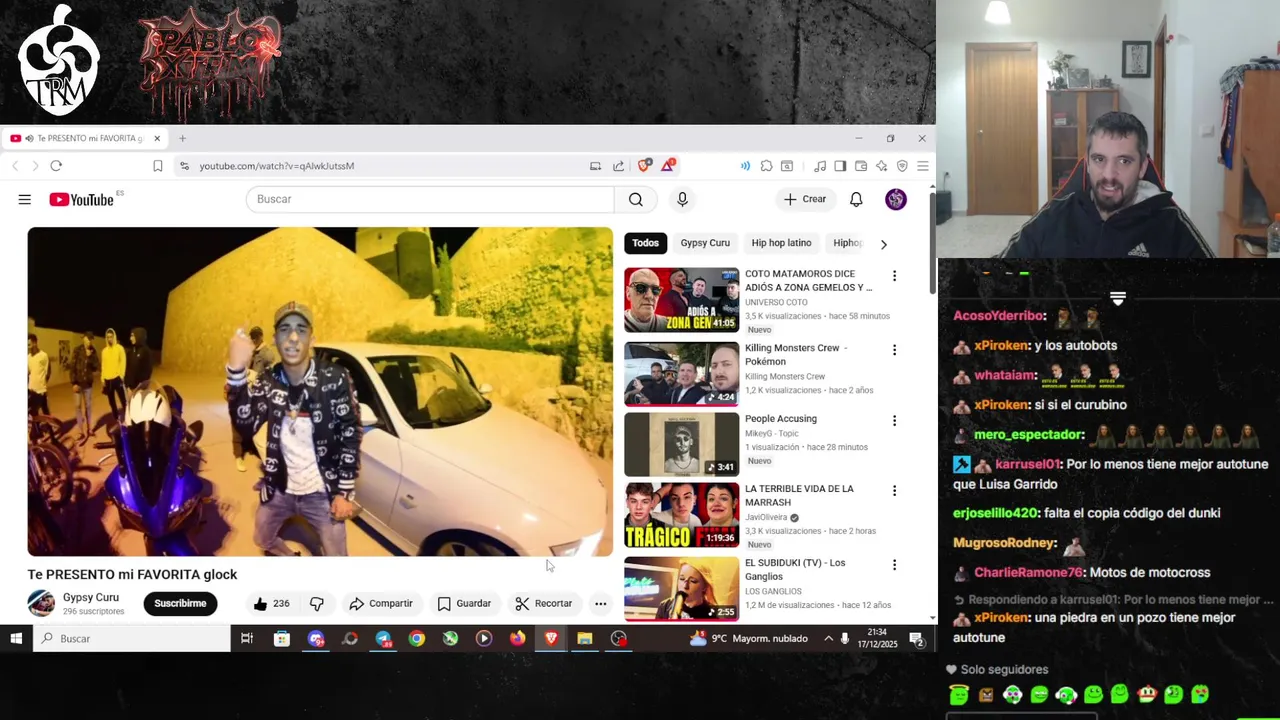The image size is (1280, 720).
Task: Open the Gypsy Curu channel avatar
Action: tap(41, 603)
